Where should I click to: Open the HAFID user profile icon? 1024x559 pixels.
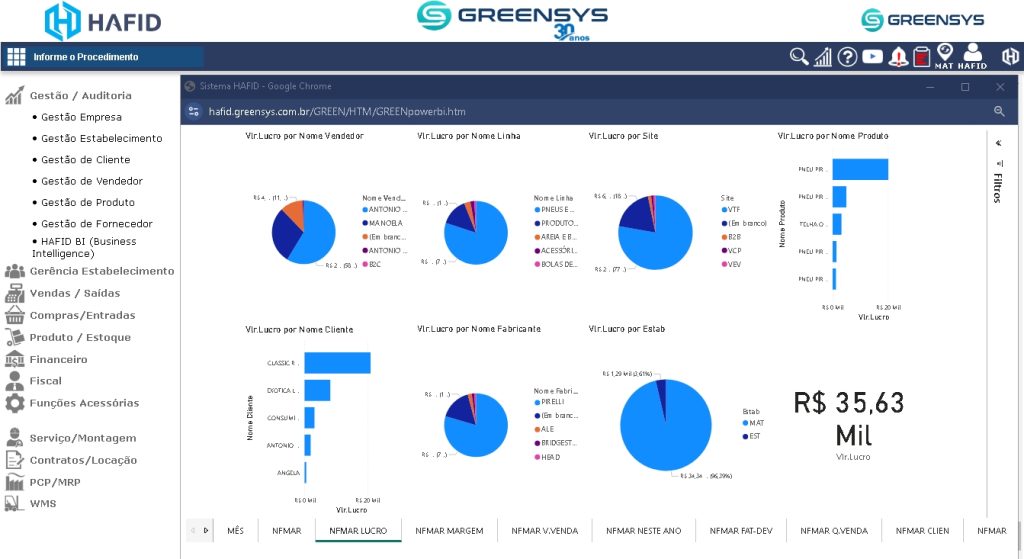click(972, 54)
